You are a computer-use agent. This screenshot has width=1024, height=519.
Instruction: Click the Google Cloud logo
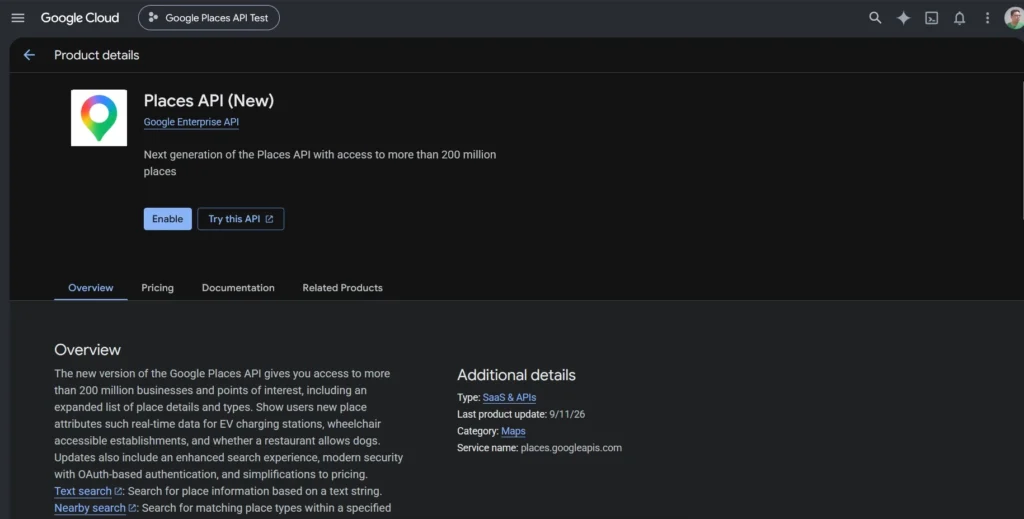pos(80,18)
